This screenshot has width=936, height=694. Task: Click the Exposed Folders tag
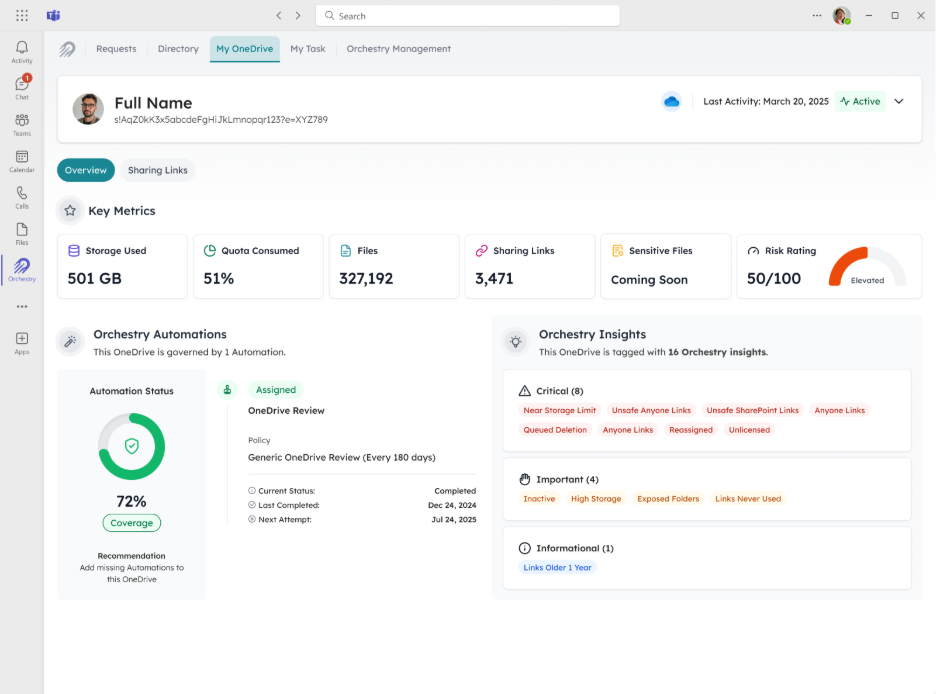(x=668, y=498)
